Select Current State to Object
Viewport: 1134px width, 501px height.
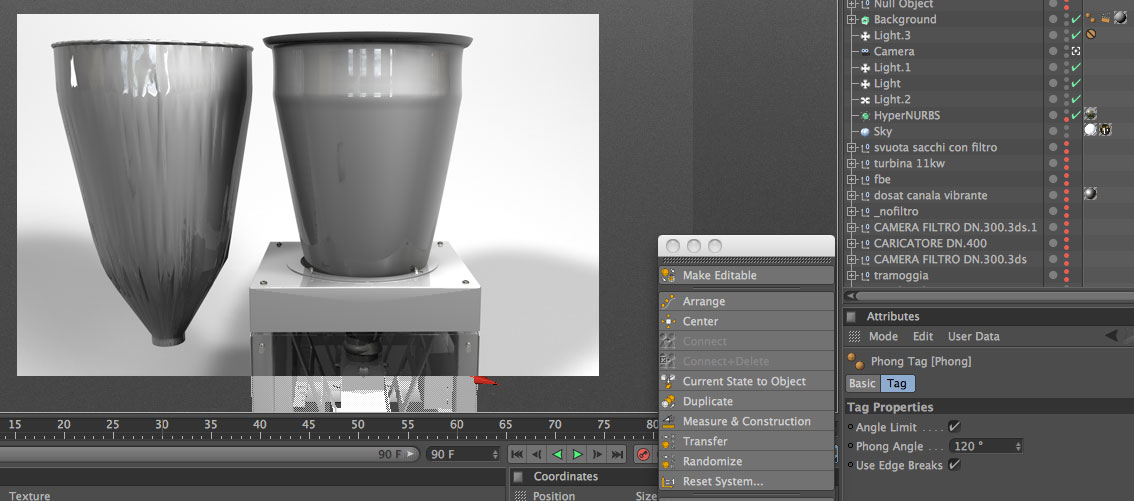point(743,381)
